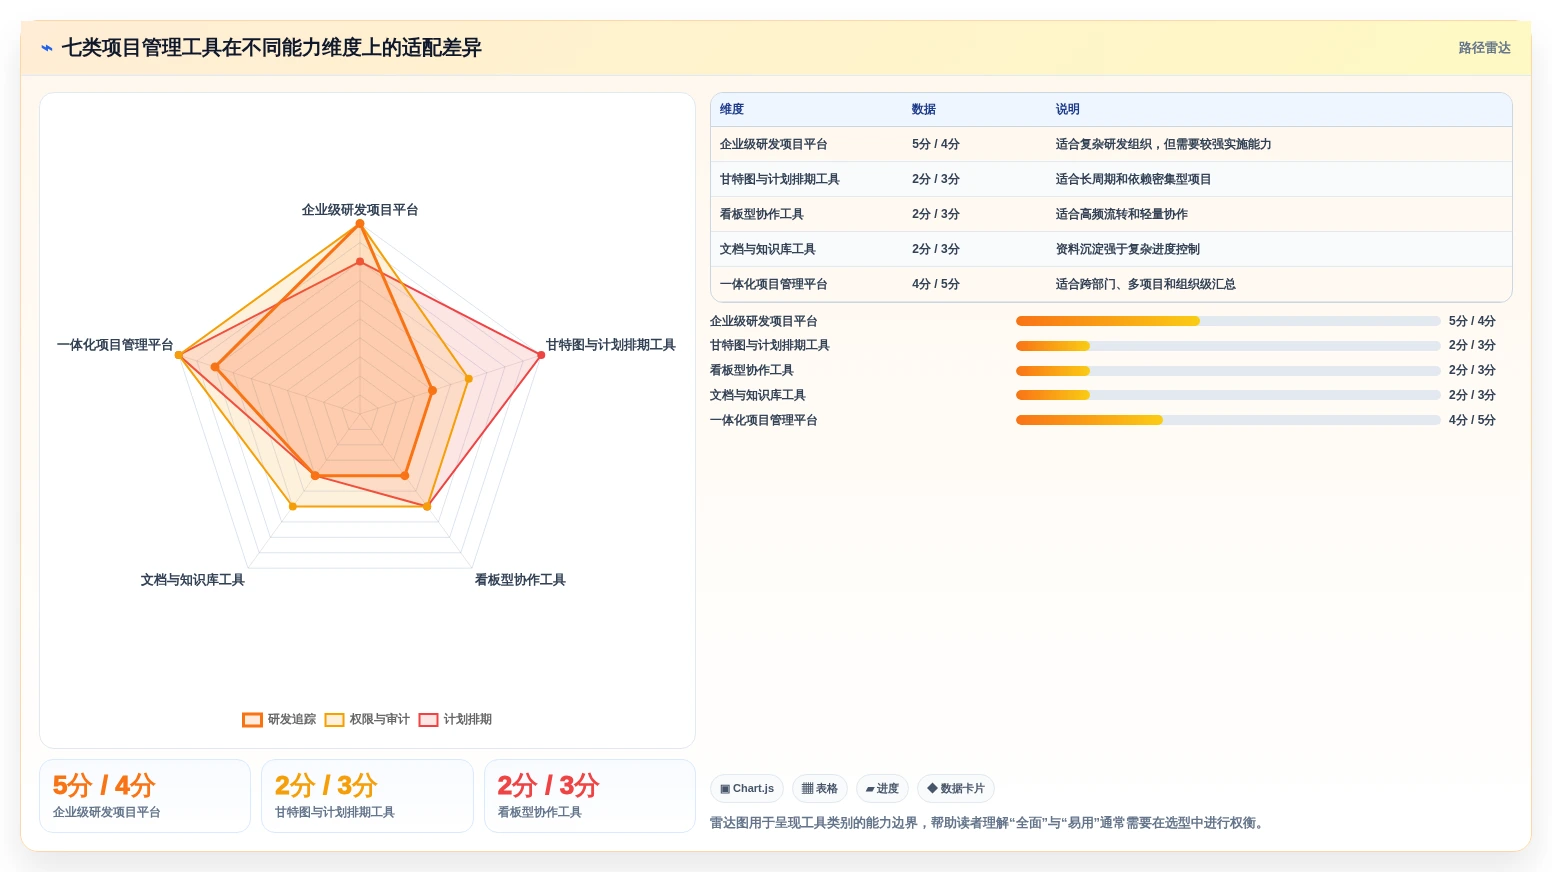Viewport: 1552px width, 872px height.
Task: Open the 2分 / 3分 看板型协作工具 card
Action: point(590,796)
